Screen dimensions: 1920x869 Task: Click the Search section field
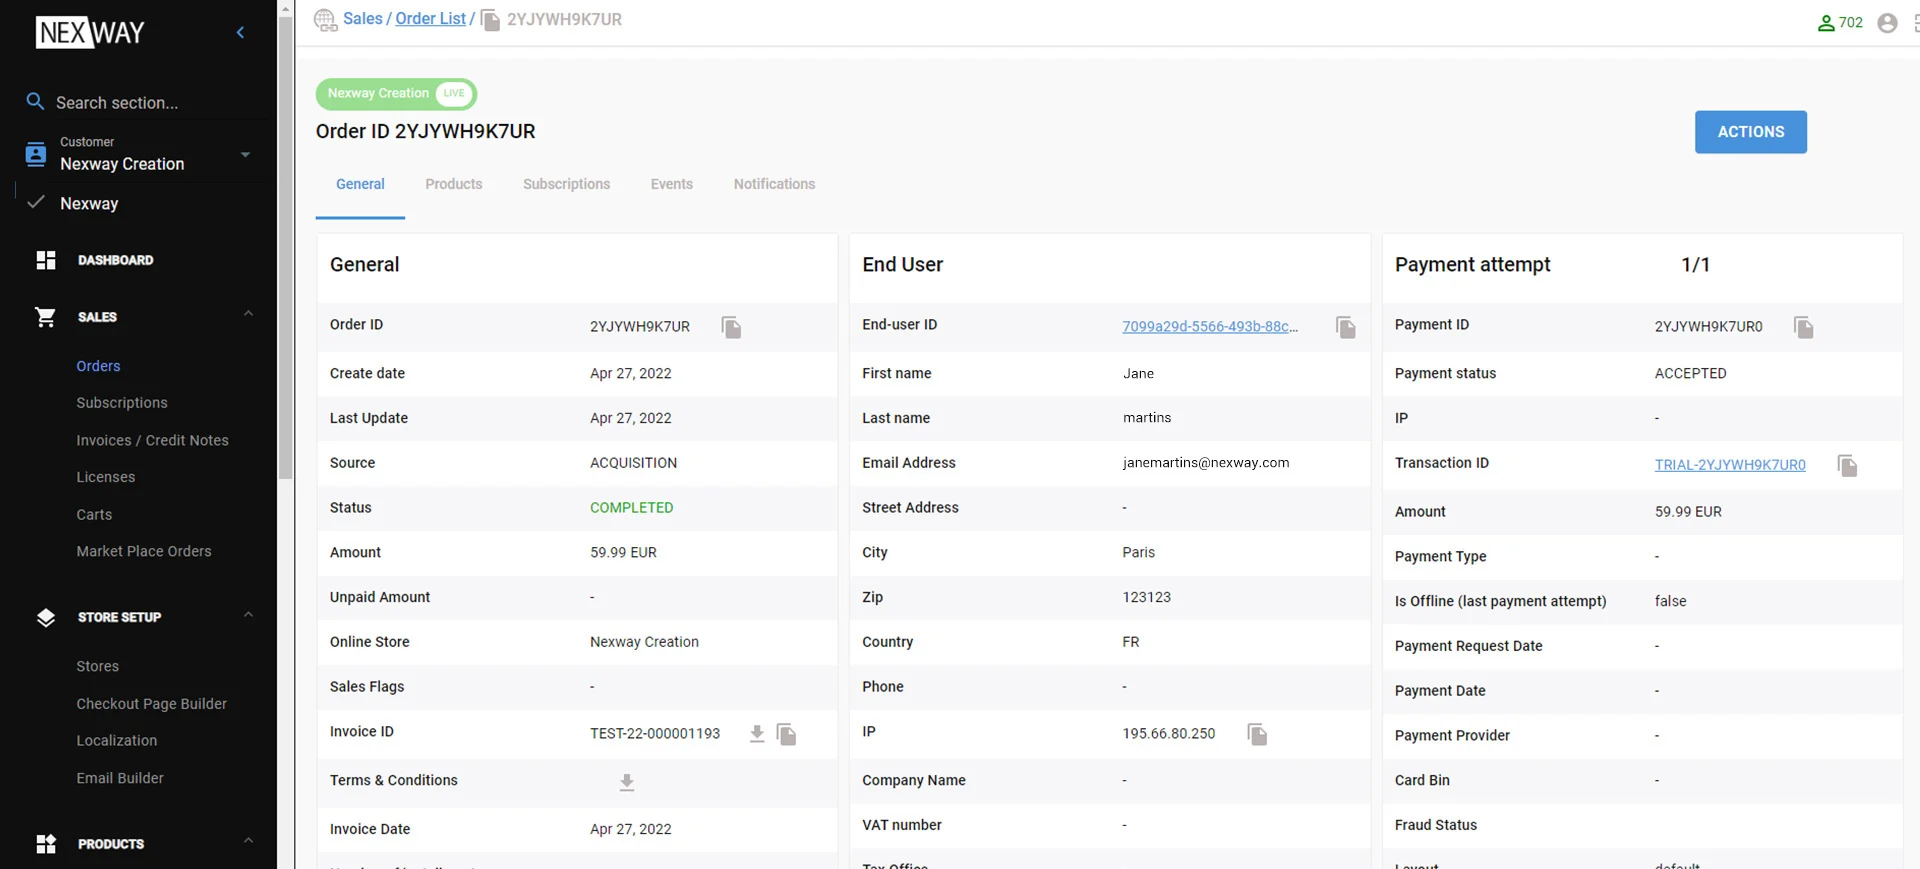click(x=140, y=103)
